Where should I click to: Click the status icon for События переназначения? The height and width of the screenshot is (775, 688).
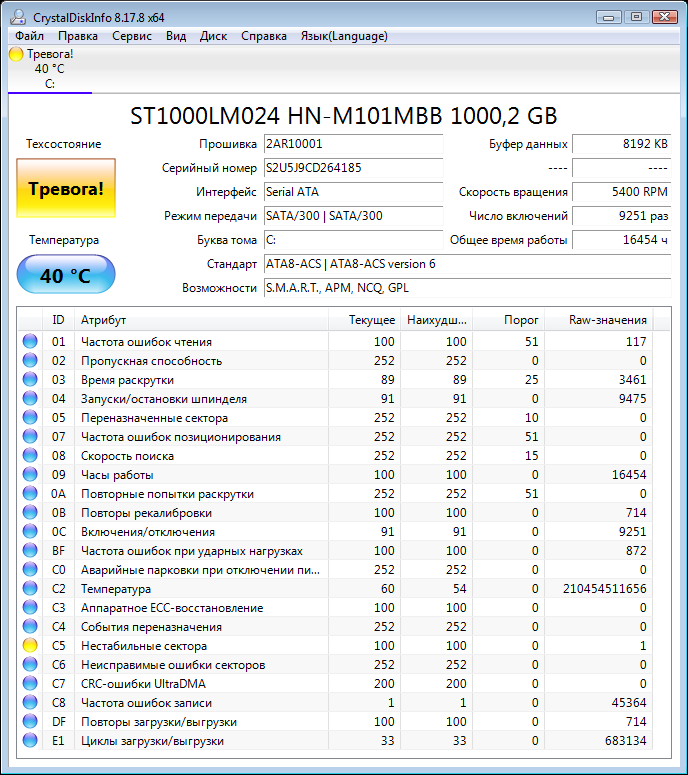30,626
